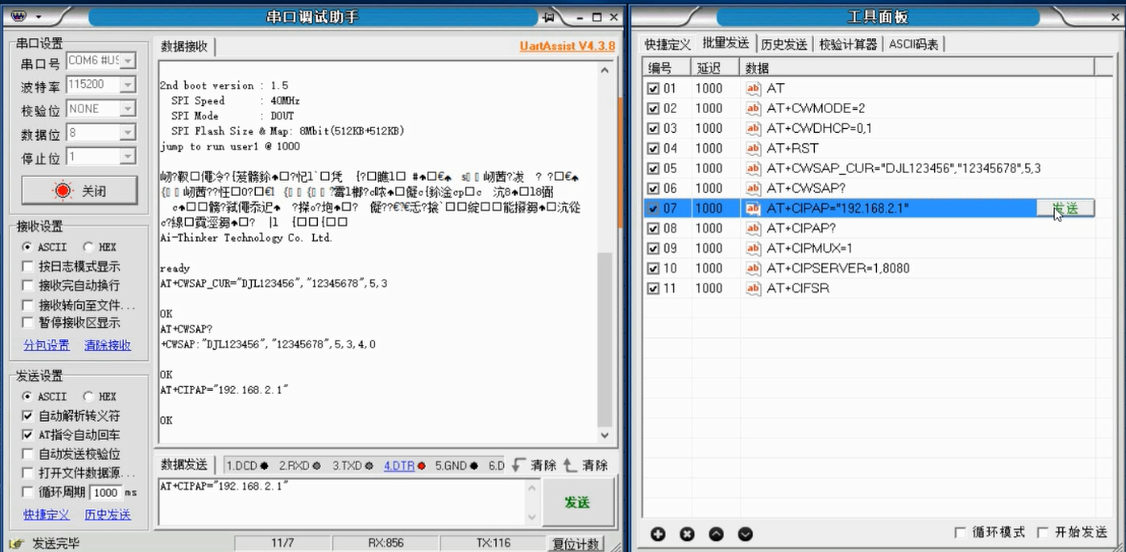
Task: Open 校验位 NONE dropdown
Action: [128, 109]
